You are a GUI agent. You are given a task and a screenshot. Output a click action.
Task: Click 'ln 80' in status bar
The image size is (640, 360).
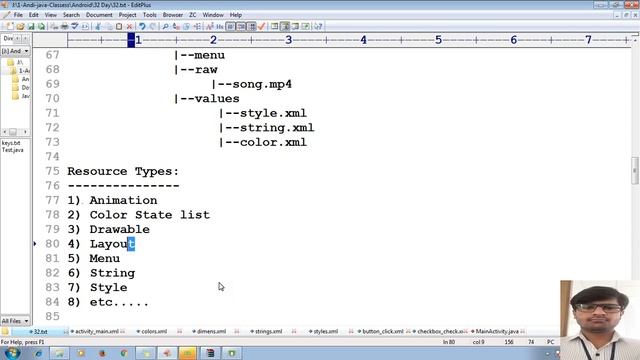[449, 342]
